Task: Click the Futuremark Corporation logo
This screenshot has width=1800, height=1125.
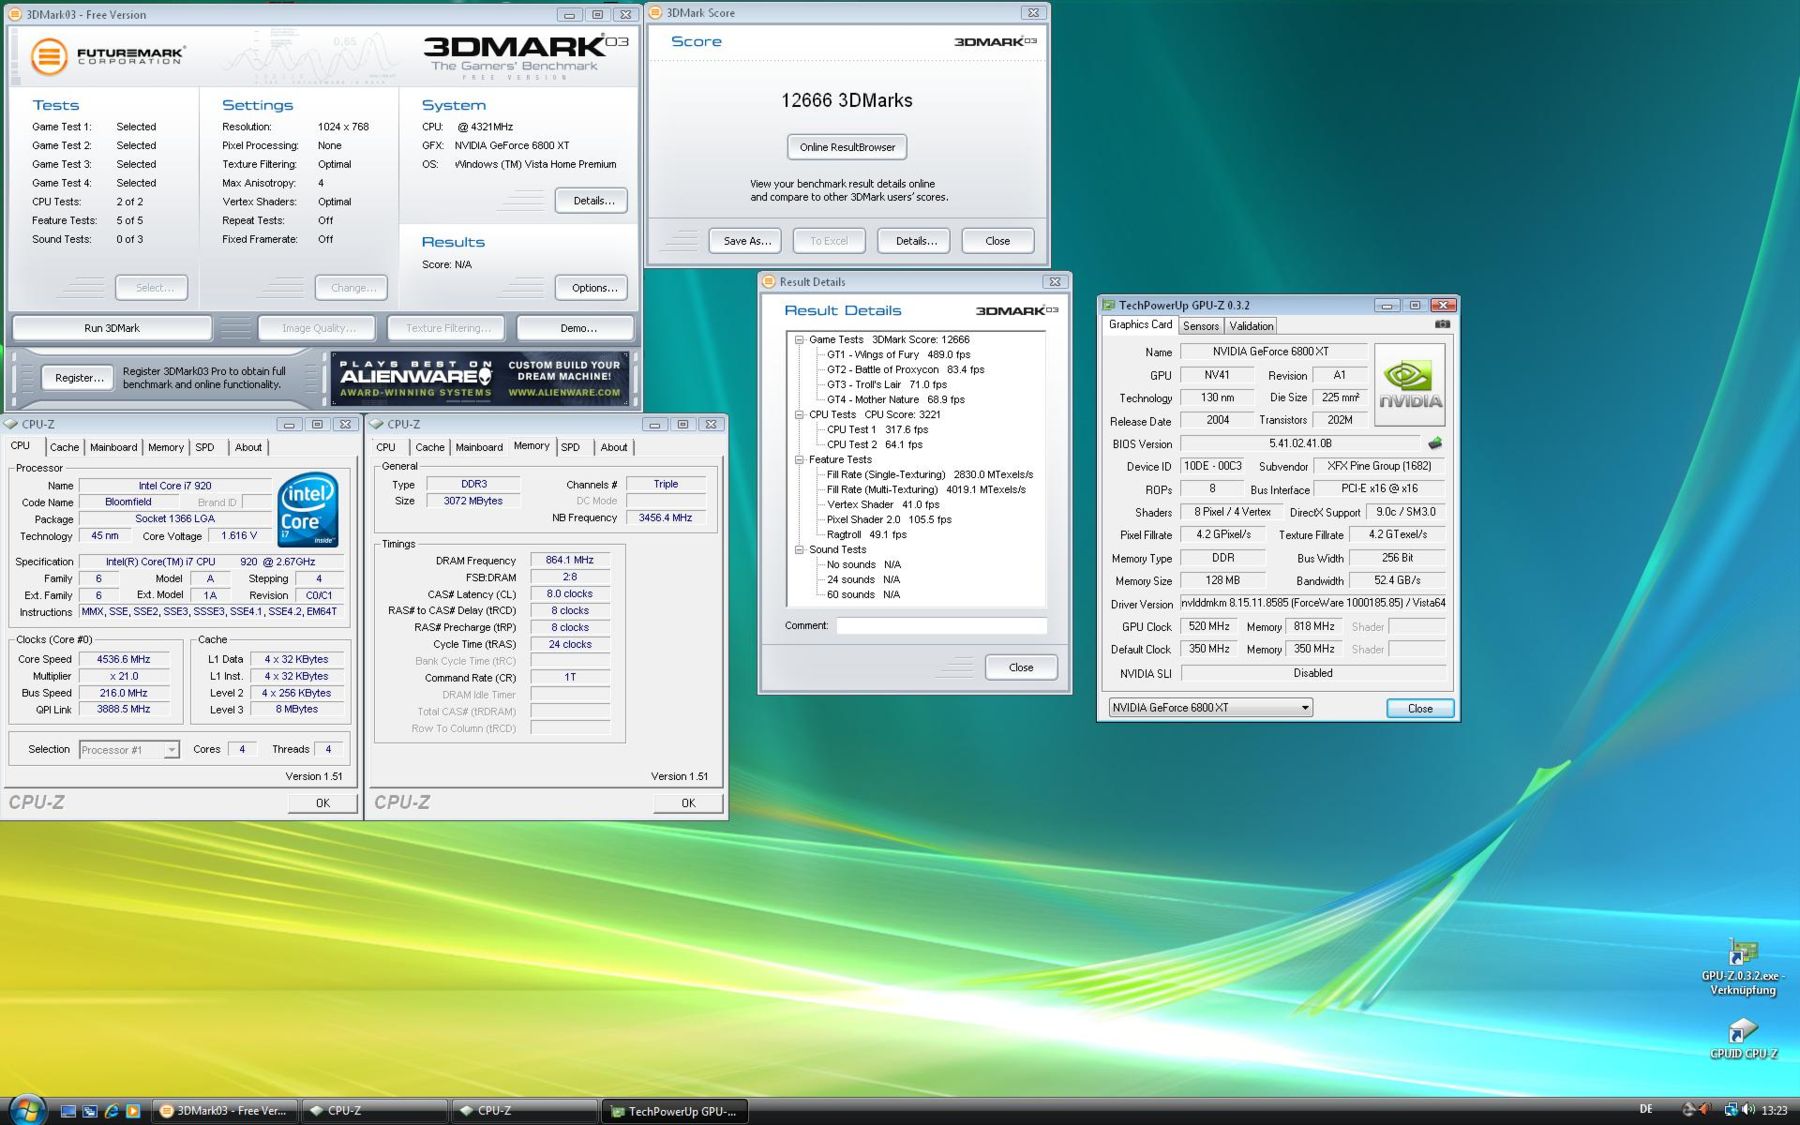Action: click(x=108, y=56)
